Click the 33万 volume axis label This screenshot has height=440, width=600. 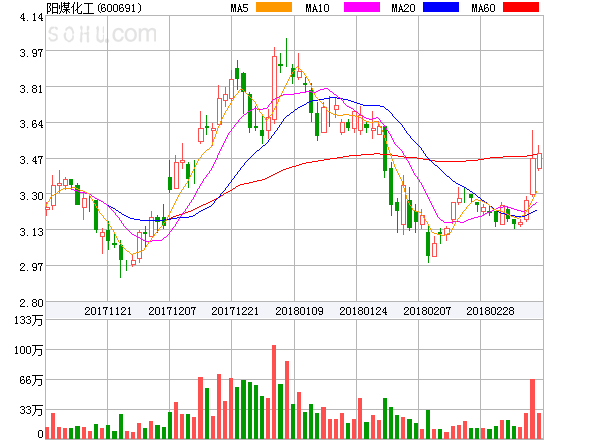31,410
